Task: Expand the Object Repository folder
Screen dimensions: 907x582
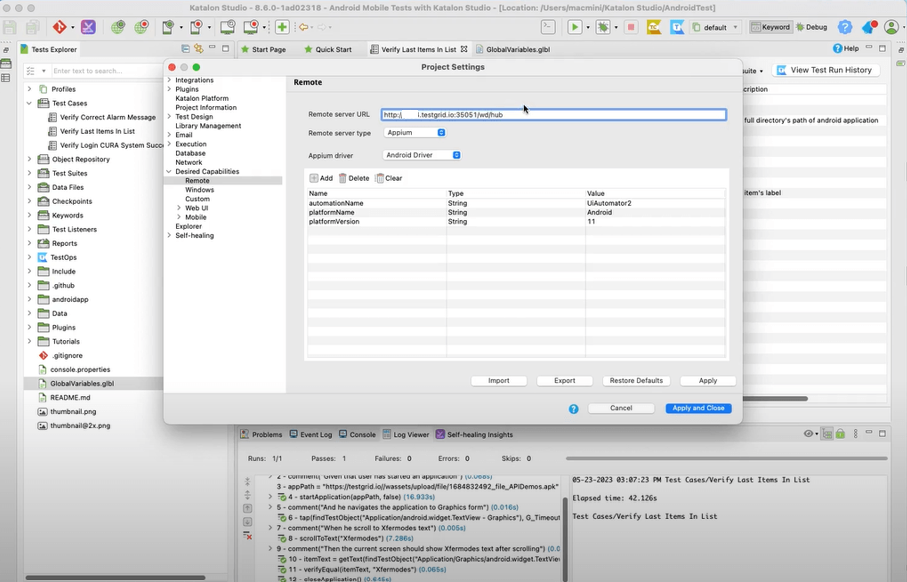Action: (x=30, y=159)
